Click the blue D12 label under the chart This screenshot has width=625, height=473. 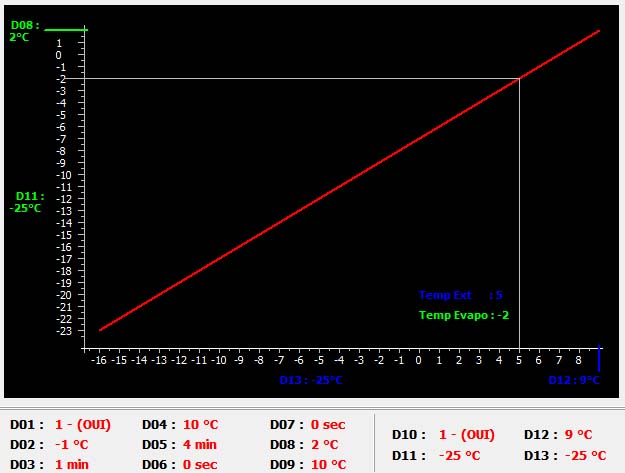[573, 380]
